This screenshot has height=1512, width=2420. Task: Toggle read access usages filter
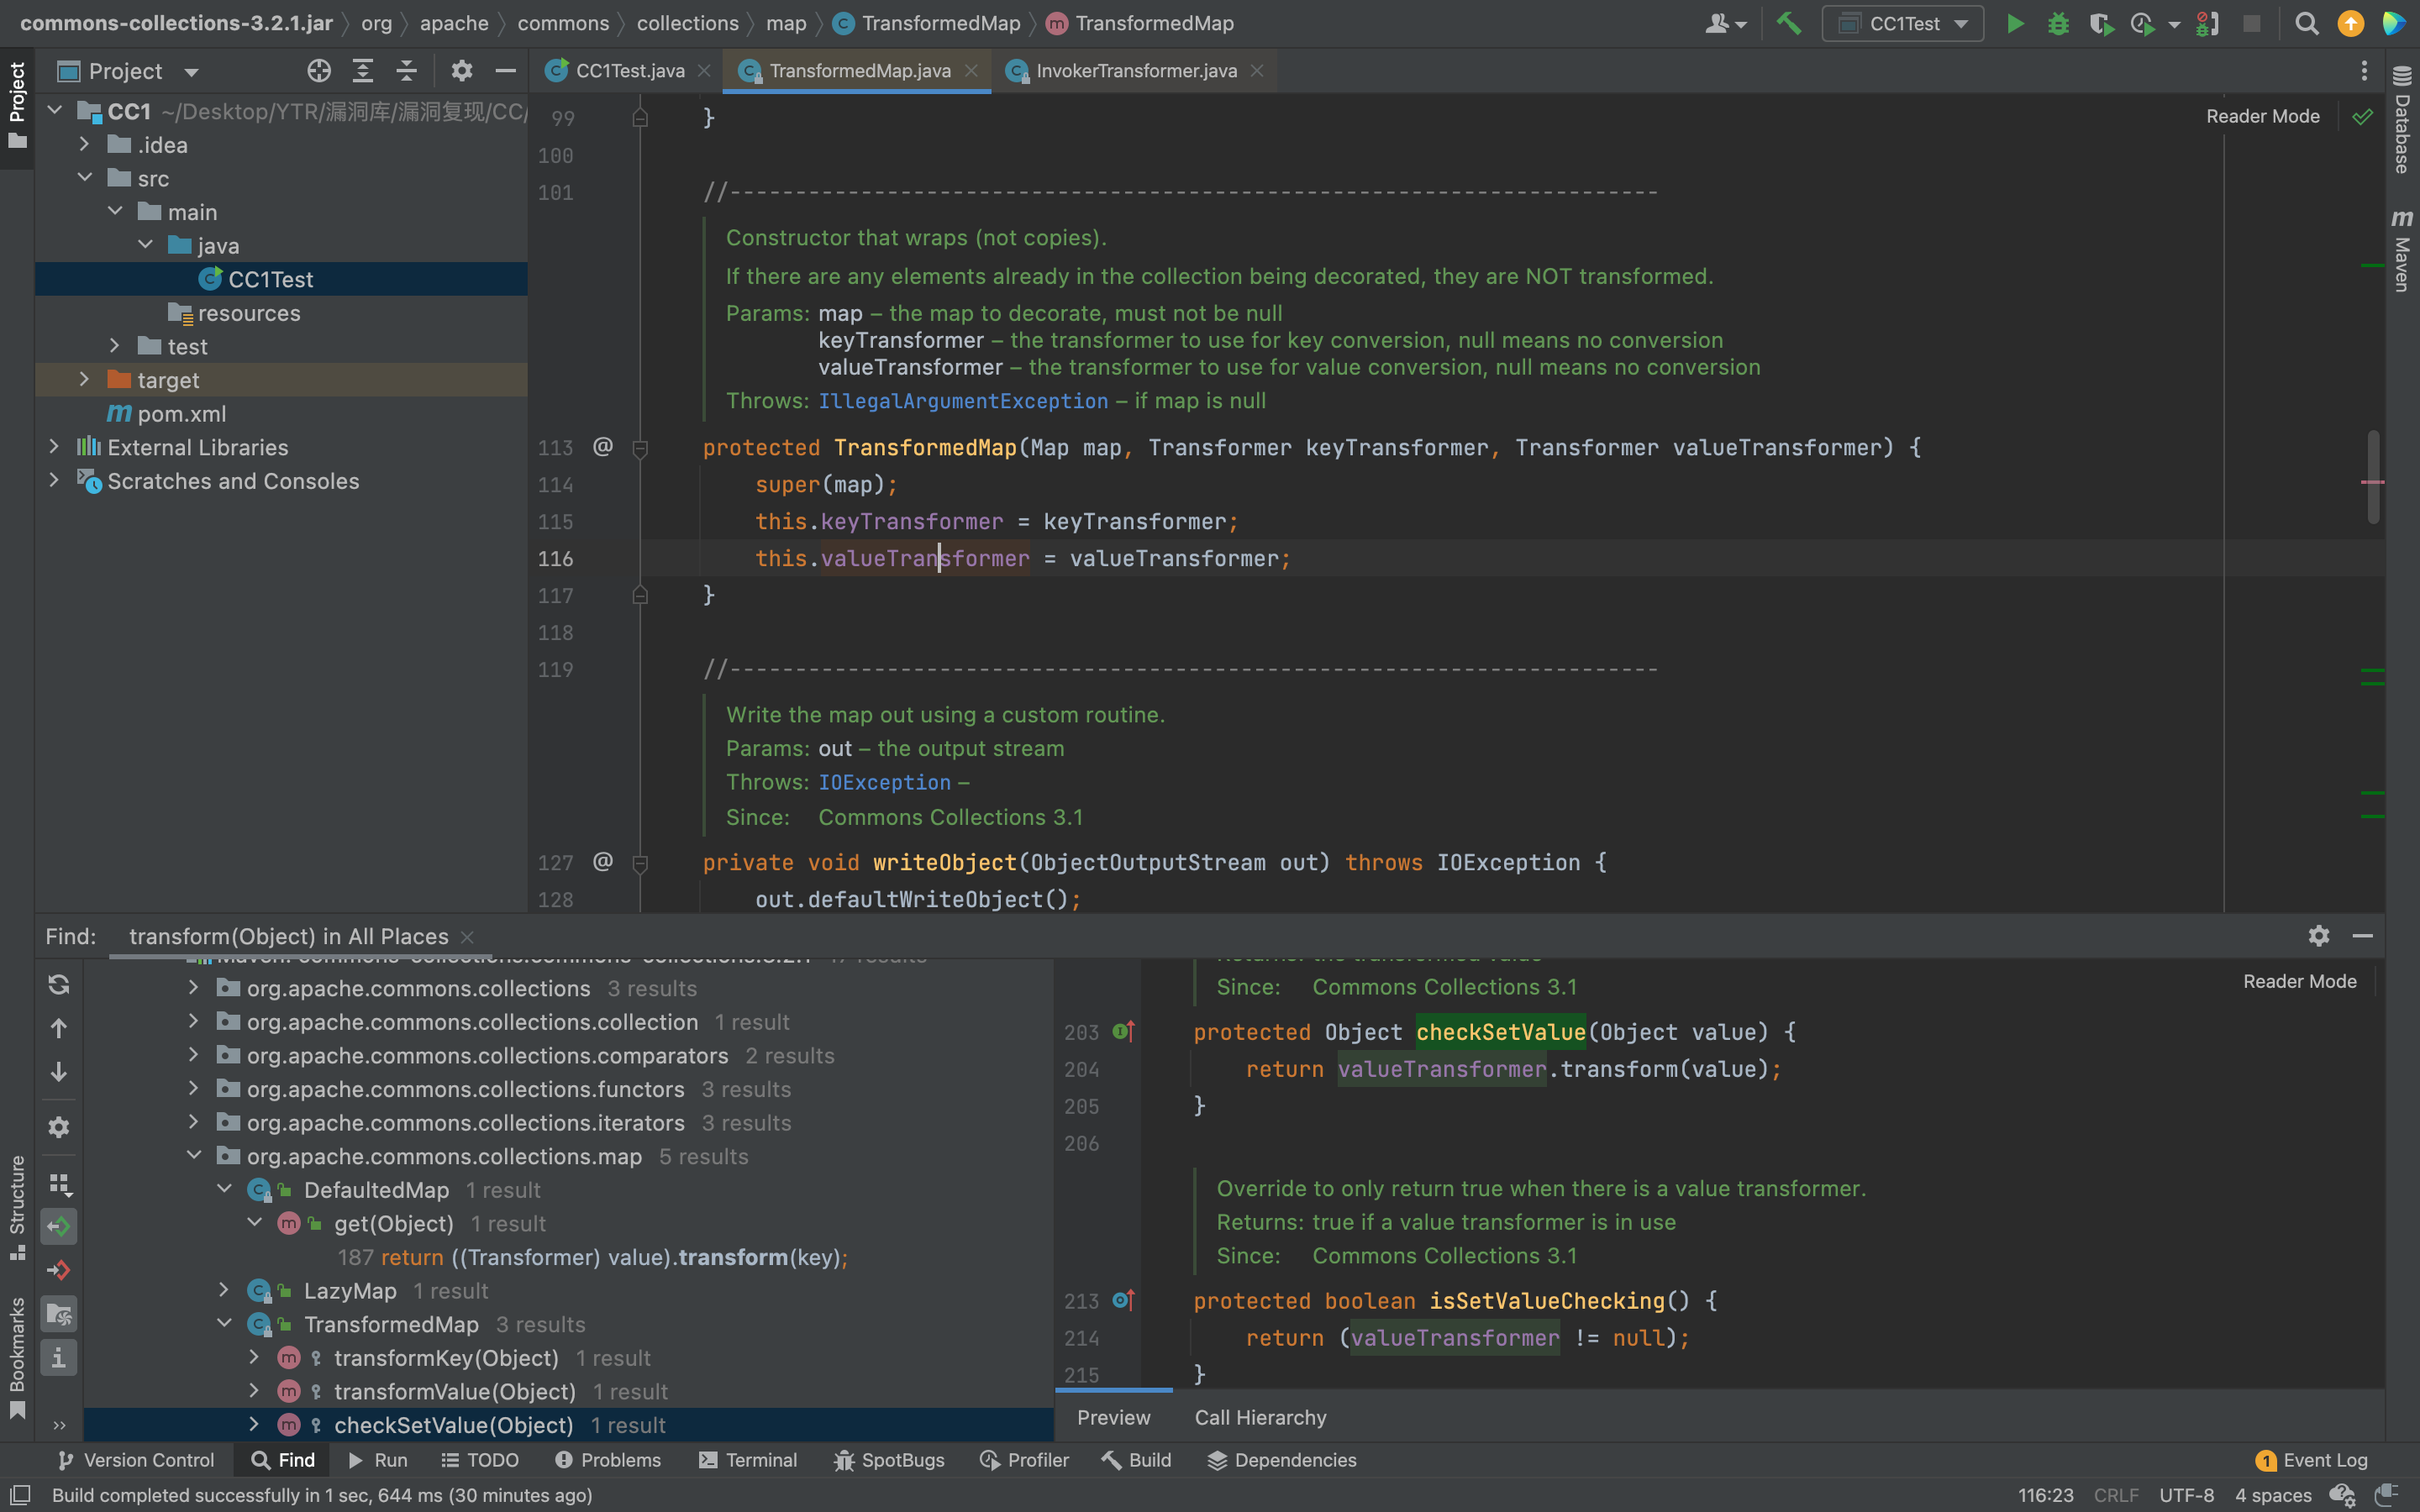point(59,1226)
